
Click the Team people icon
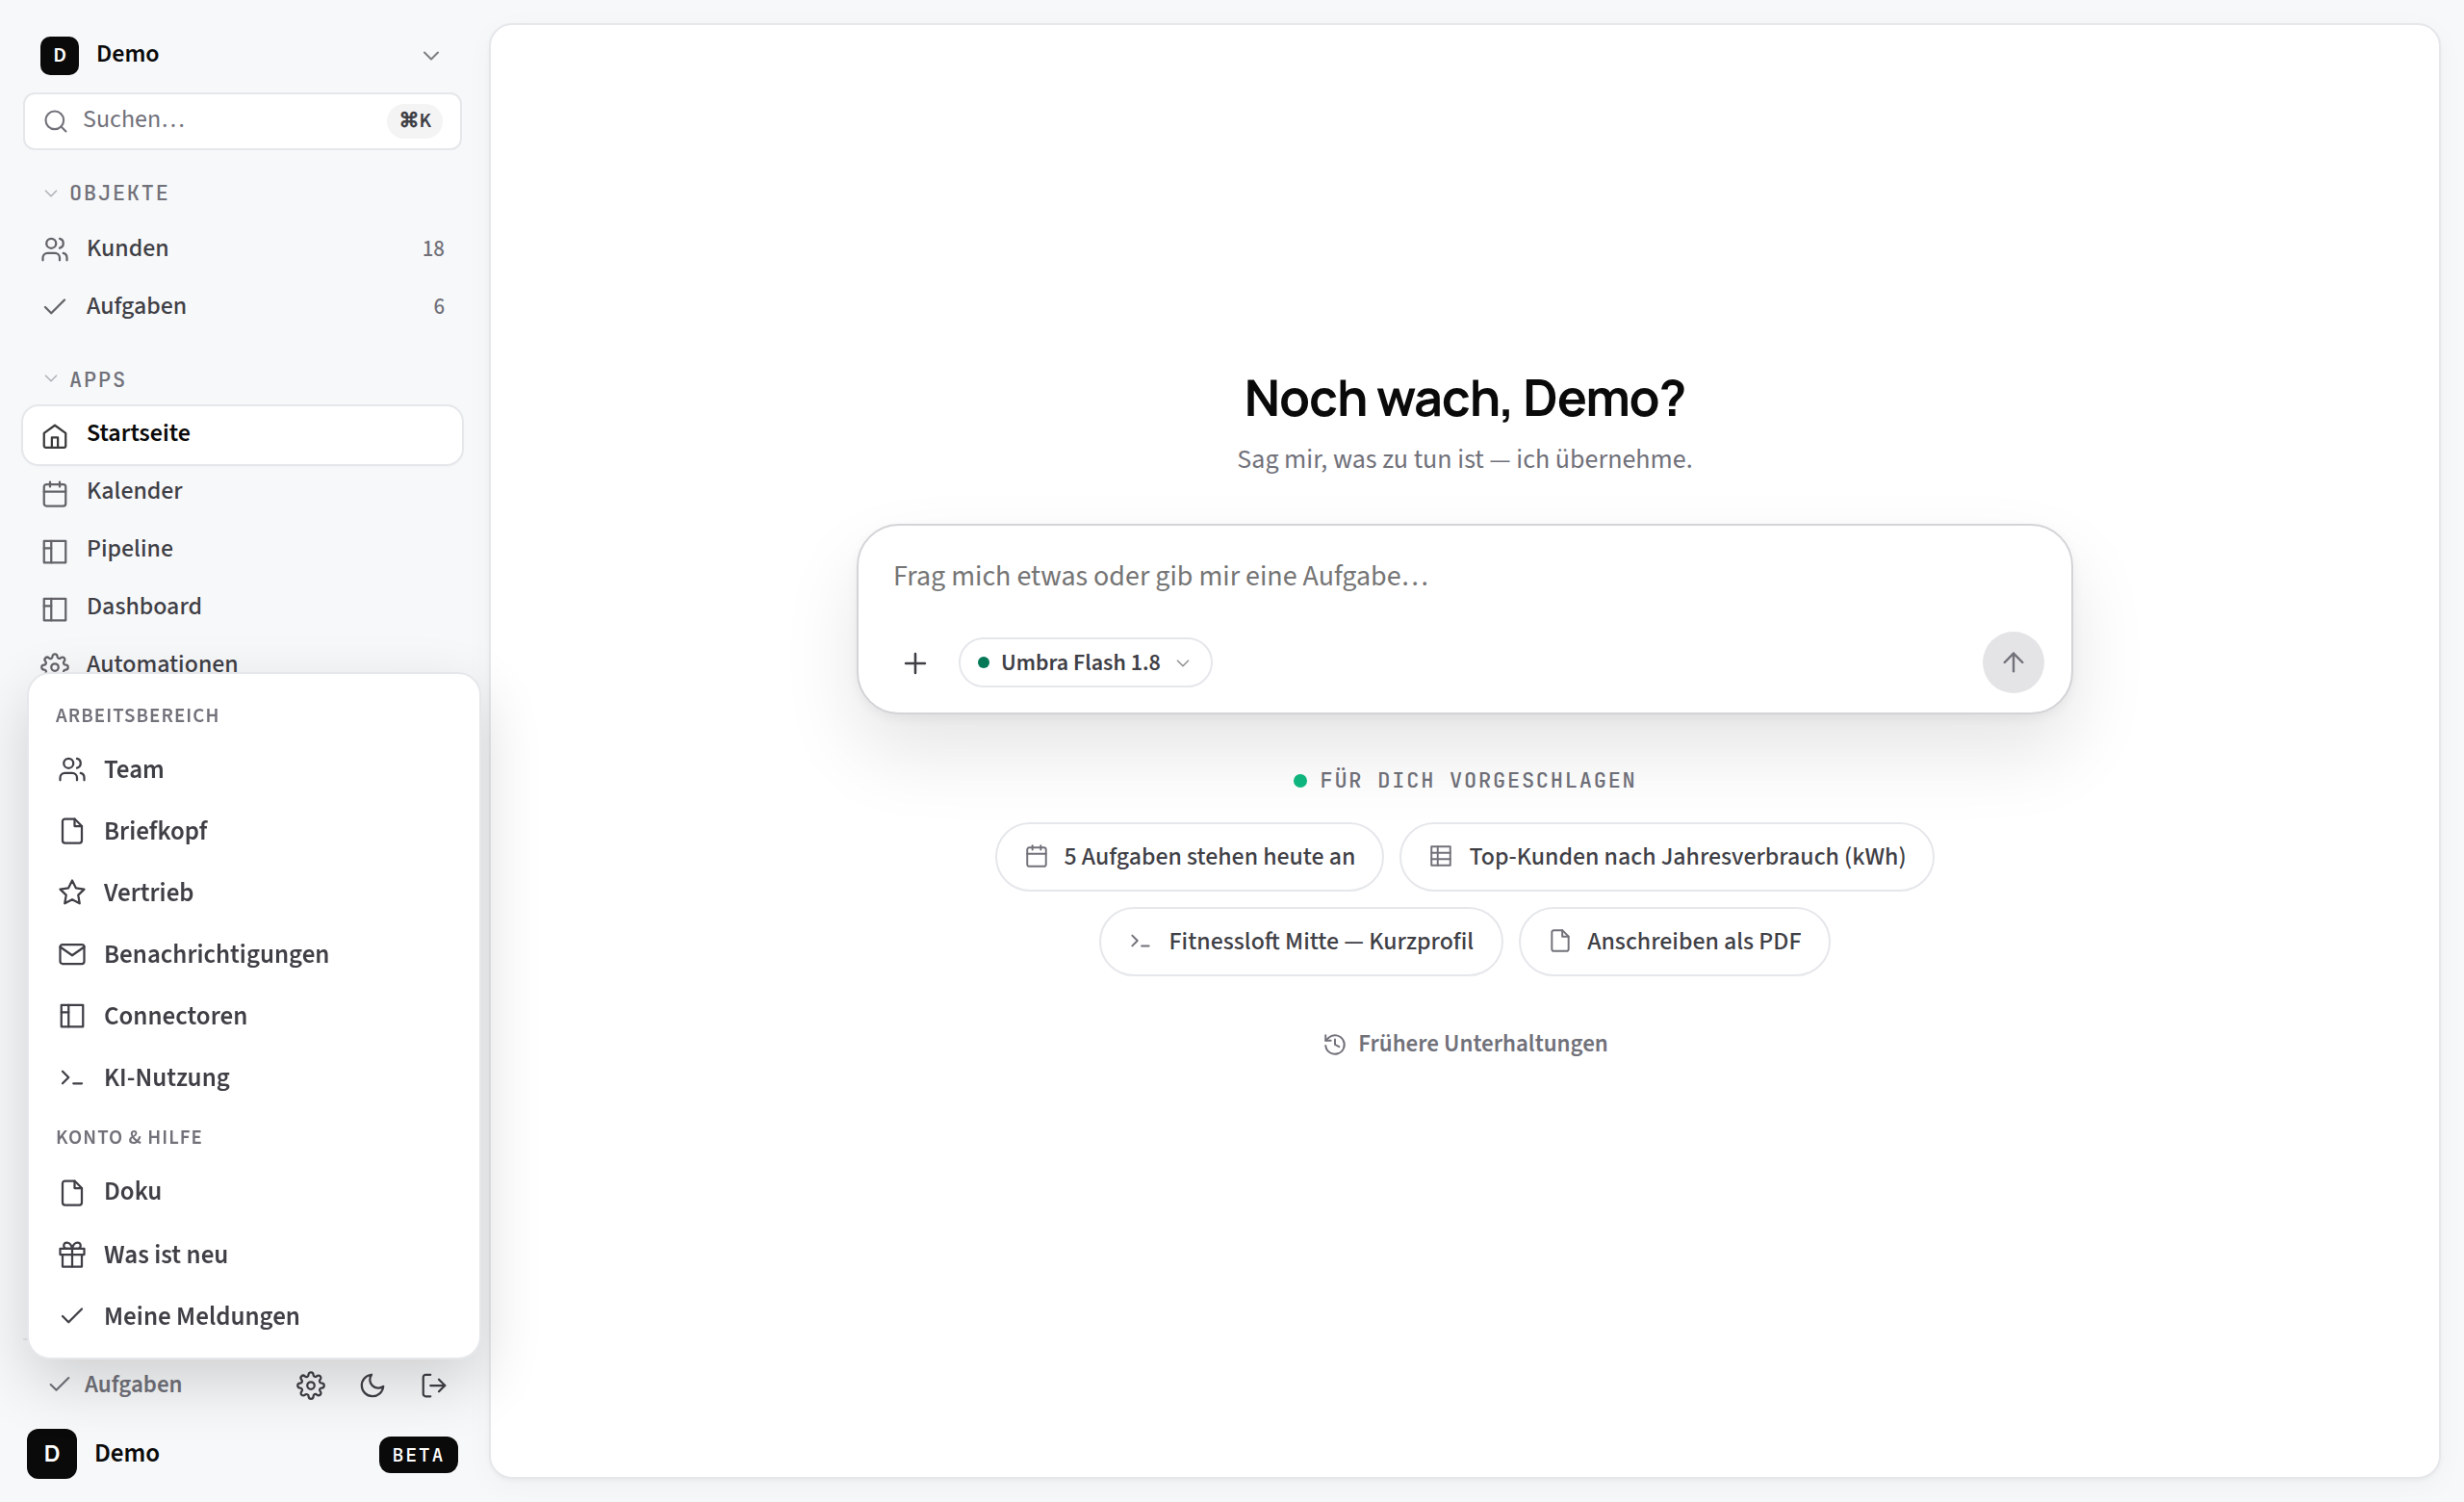click(72, 770)
